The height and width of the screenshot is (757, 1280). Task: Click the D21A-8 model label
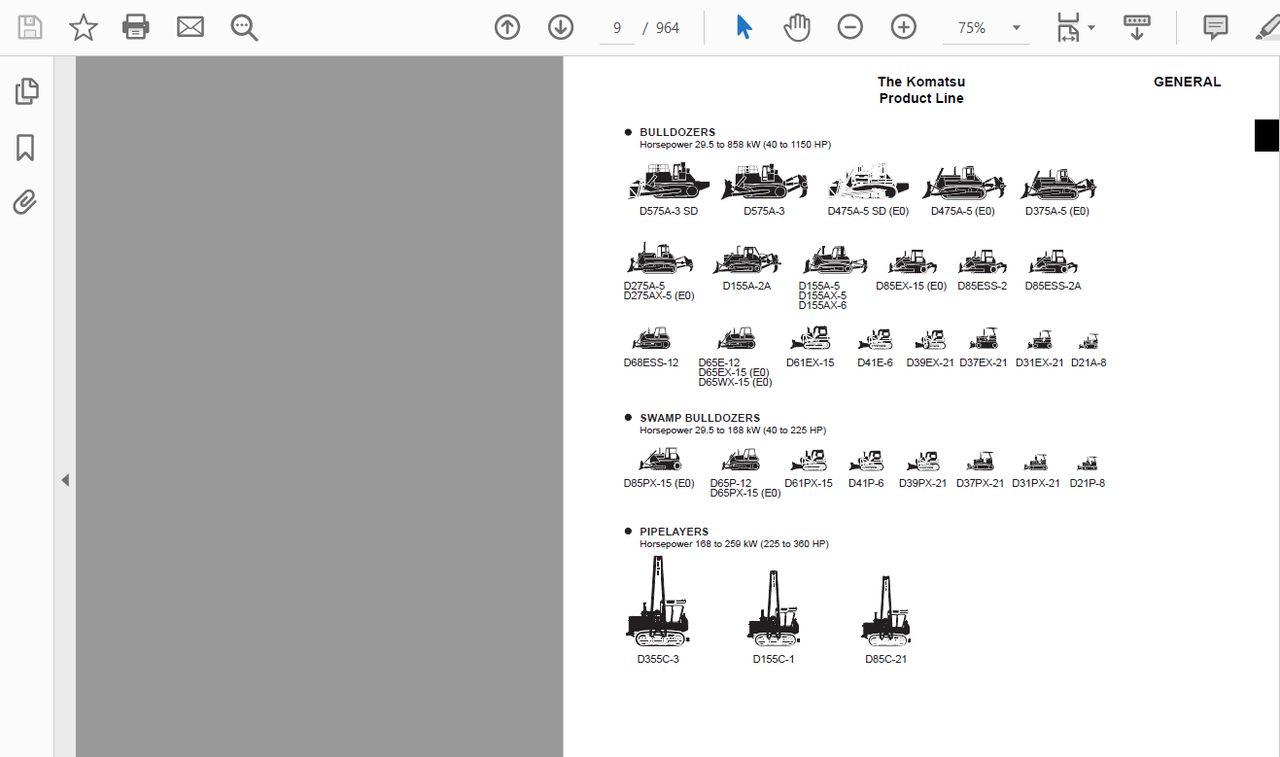(1088, 363)
